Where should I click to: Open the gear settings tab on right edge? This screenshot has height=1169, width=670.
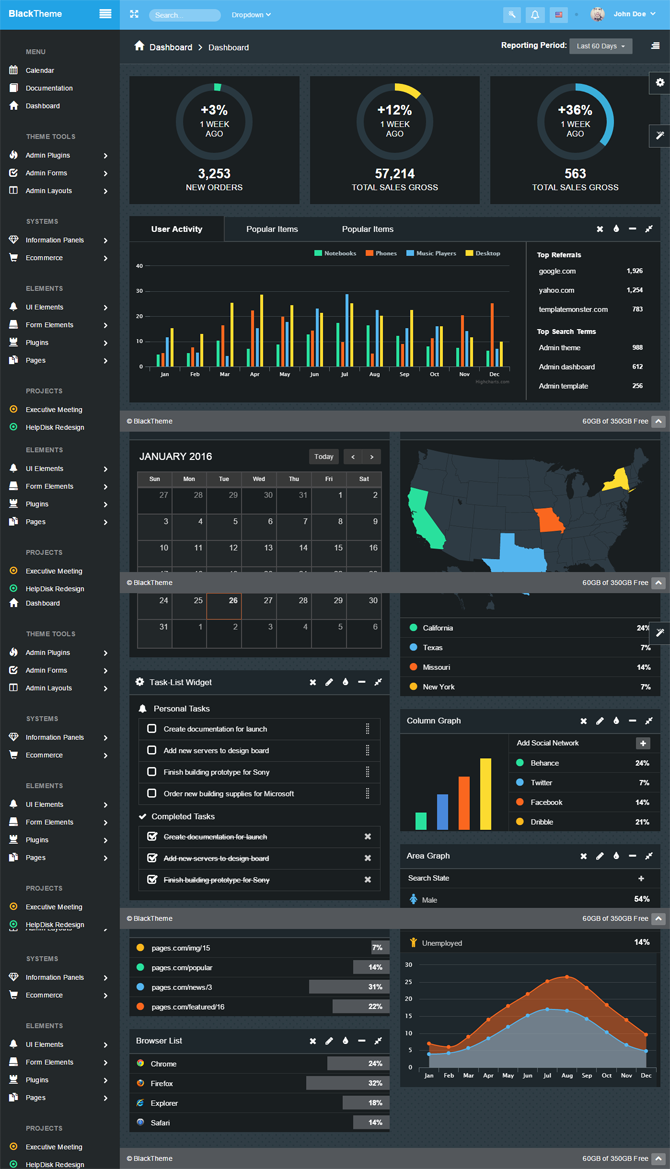click(x=660, y=83)
